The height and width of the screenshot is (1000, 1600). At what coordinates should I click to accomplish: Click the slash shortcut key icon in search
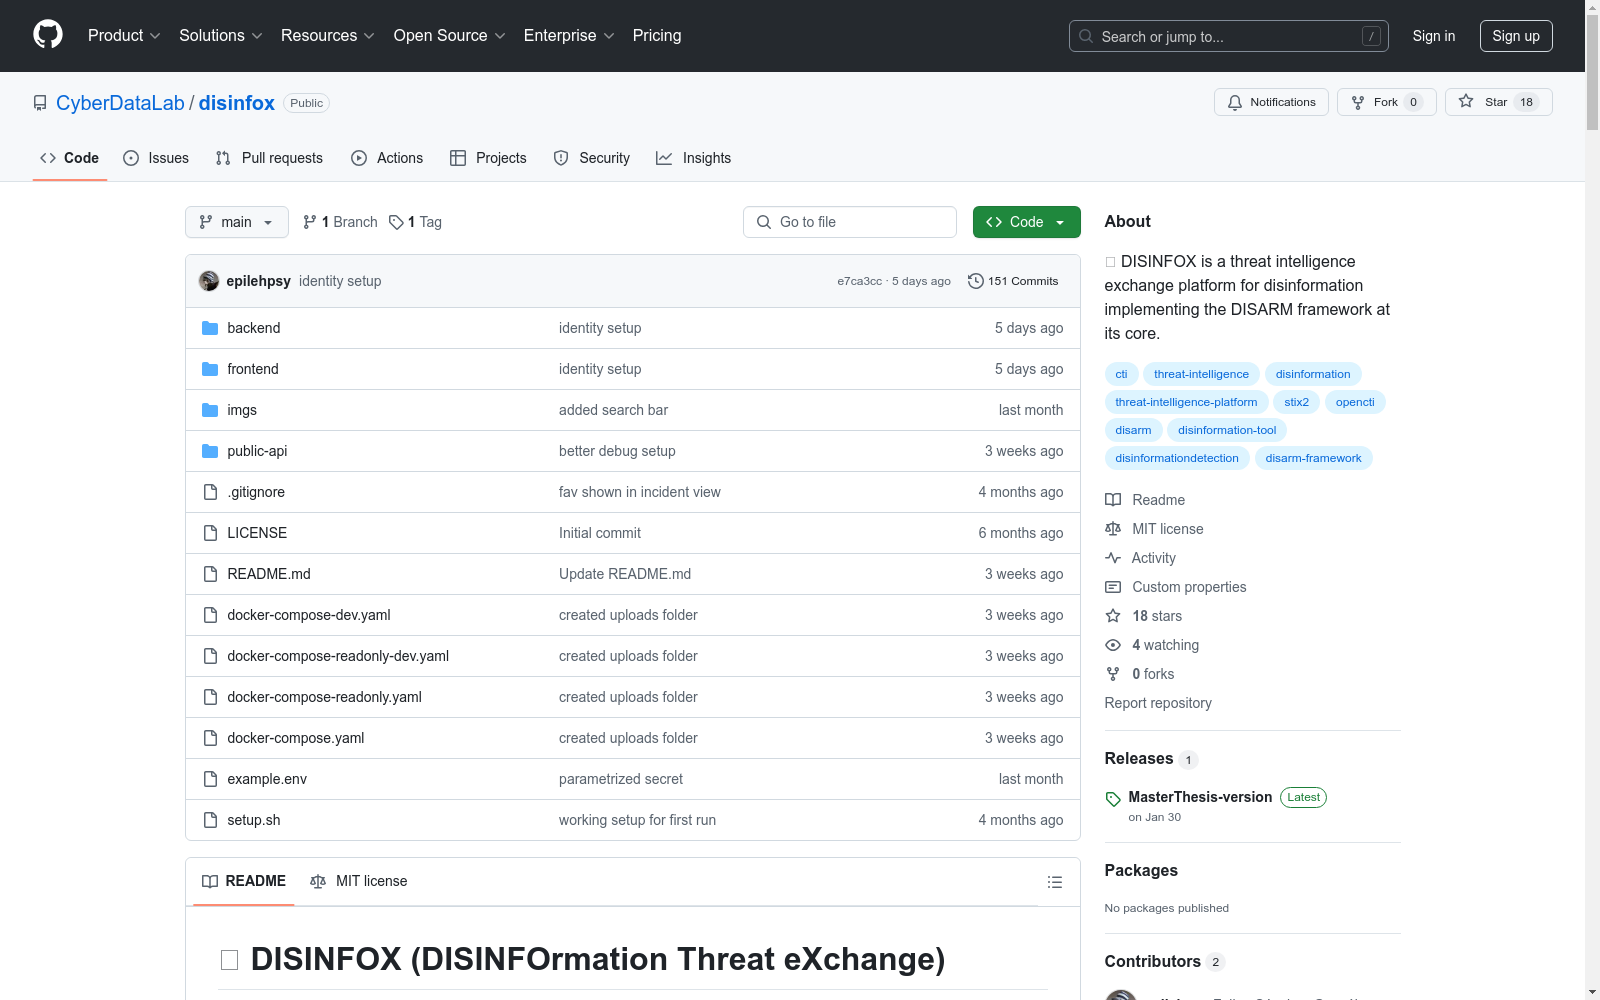(1371, 36)
